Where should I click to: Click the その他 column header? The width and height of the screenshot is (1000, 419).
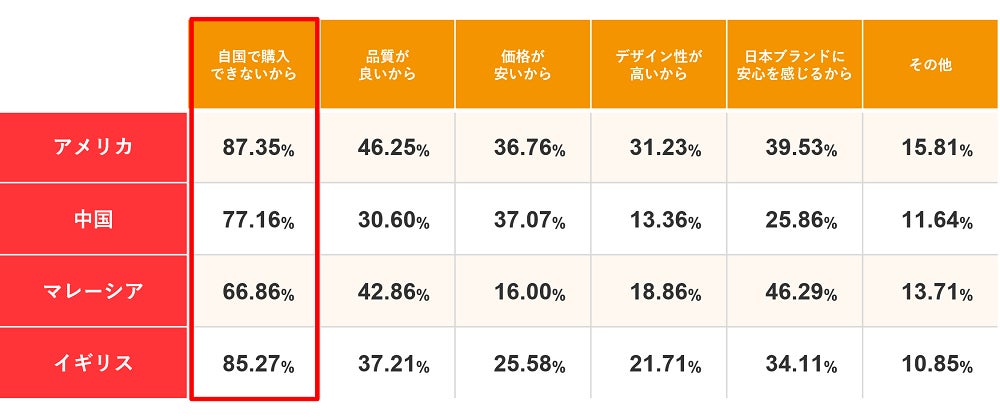tap(930, 64)
